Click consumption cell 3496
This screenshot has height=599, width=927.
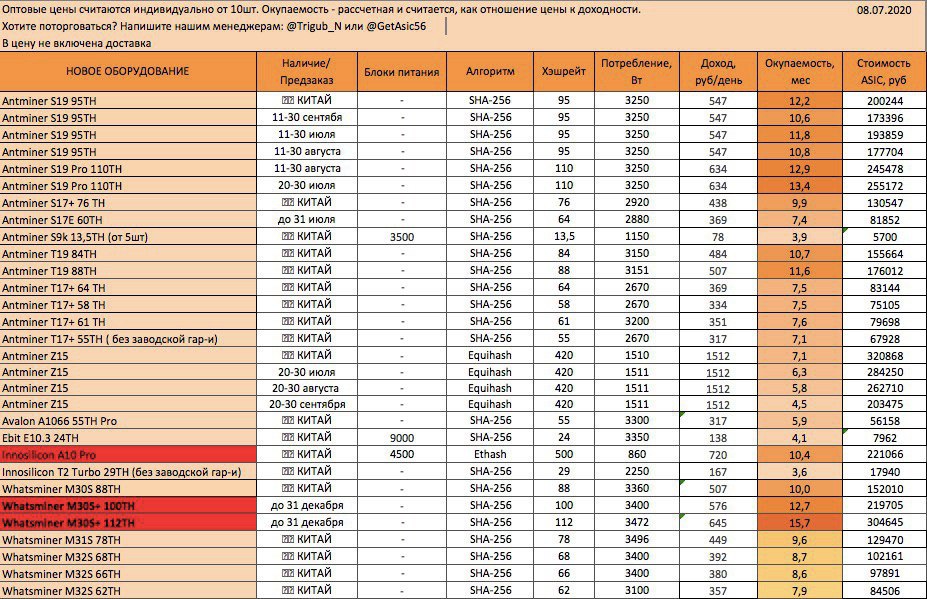[x=637, y=539]
